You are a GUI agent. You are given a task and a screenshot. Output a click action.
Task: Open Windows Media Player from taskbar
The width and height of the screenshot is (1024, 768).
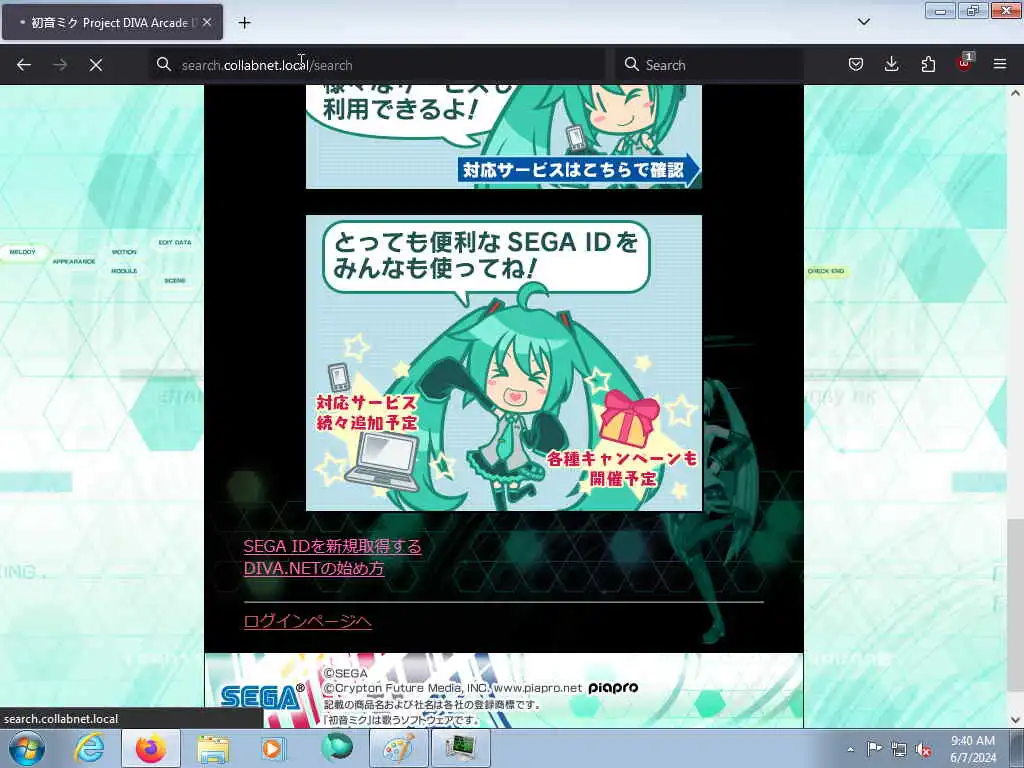pyautogui.click(x=274, y=748)
